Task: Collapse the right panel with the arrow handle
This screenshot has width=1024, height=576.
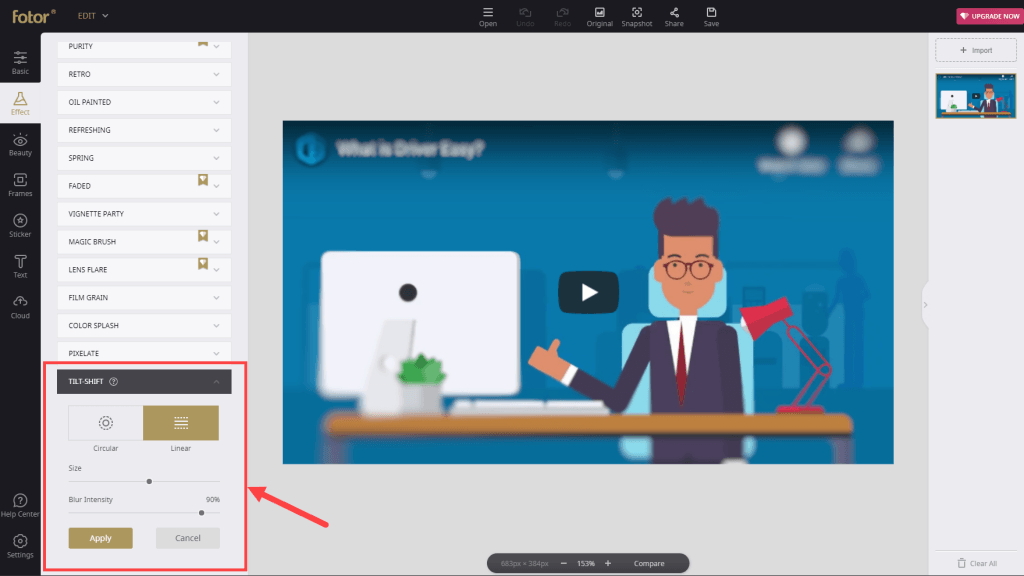Action: click(x=925, y=305)
